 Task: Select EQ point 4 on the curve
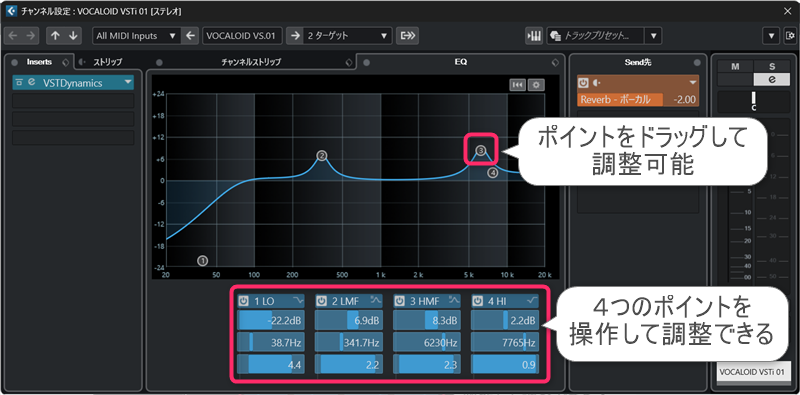(492, 173)
